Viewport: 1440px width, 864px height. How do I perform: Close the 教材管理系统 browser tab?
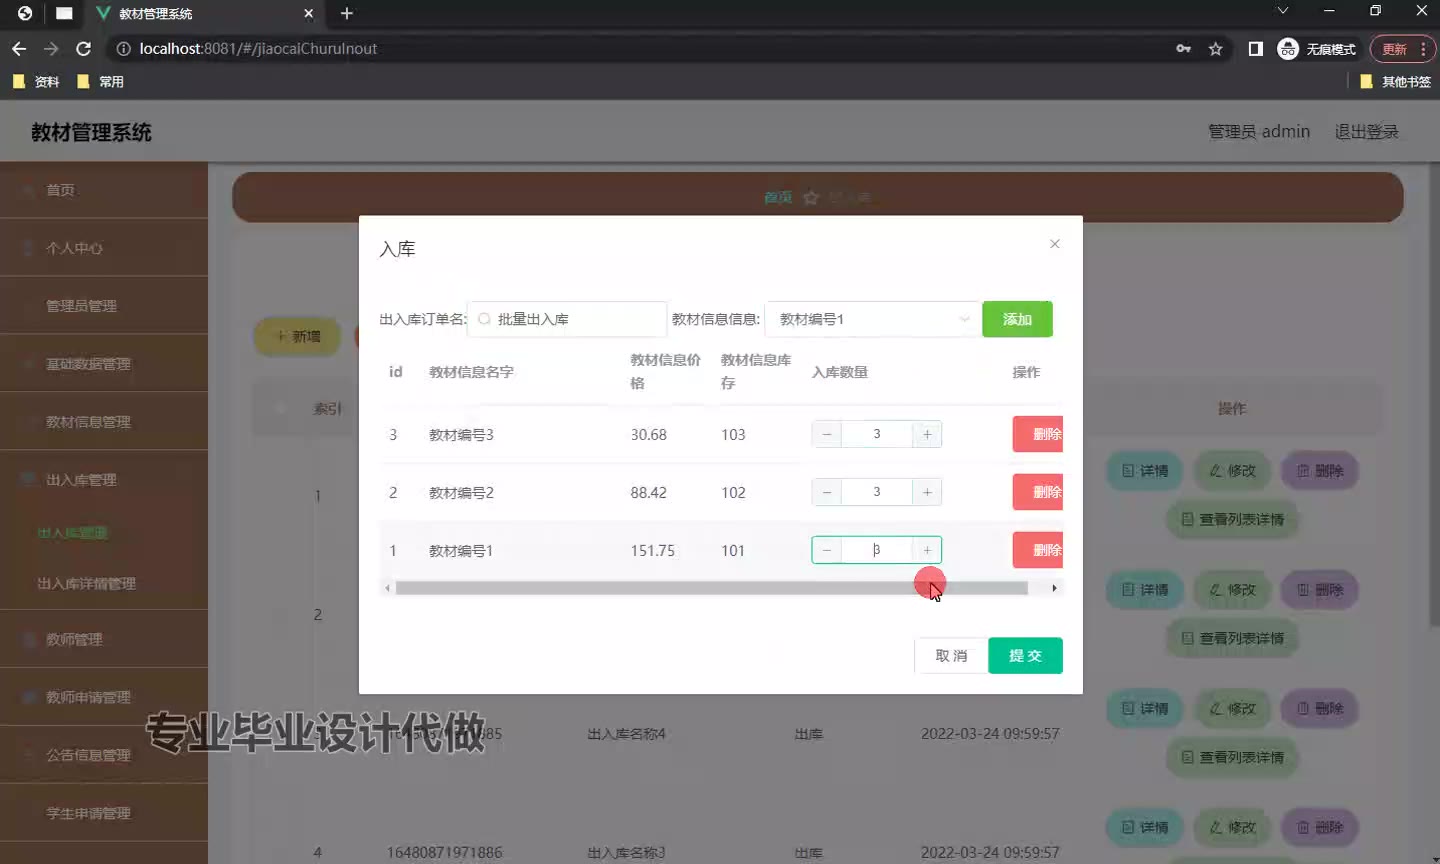tap(308, 13)
